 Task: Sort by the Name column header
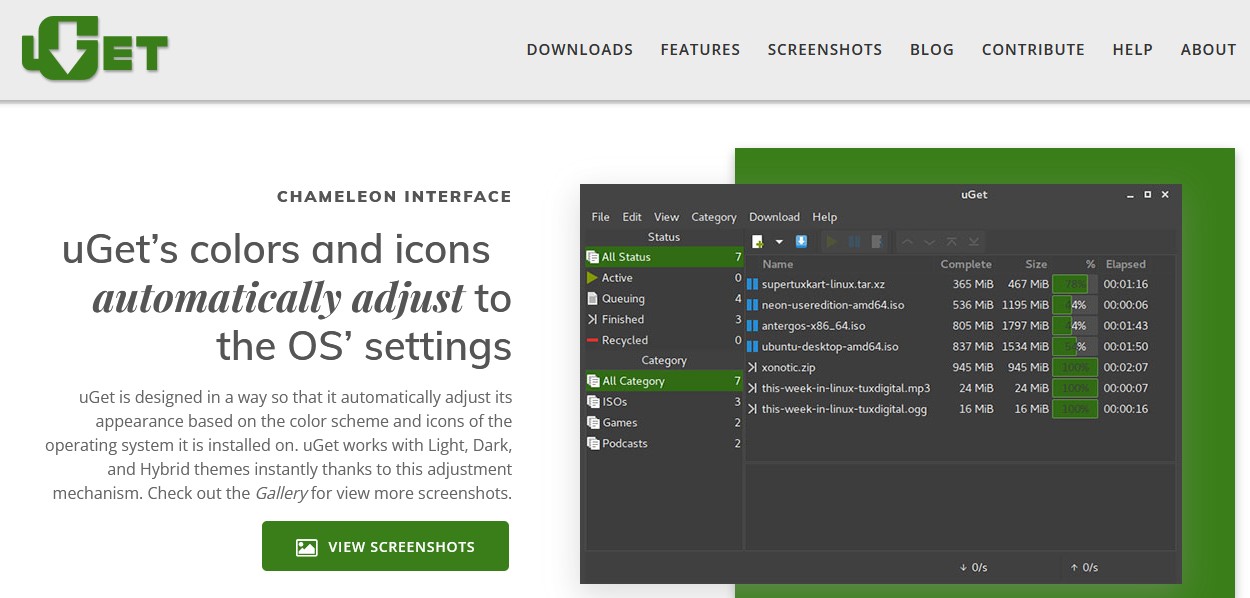pyautogui.click(x=777, y=264)
